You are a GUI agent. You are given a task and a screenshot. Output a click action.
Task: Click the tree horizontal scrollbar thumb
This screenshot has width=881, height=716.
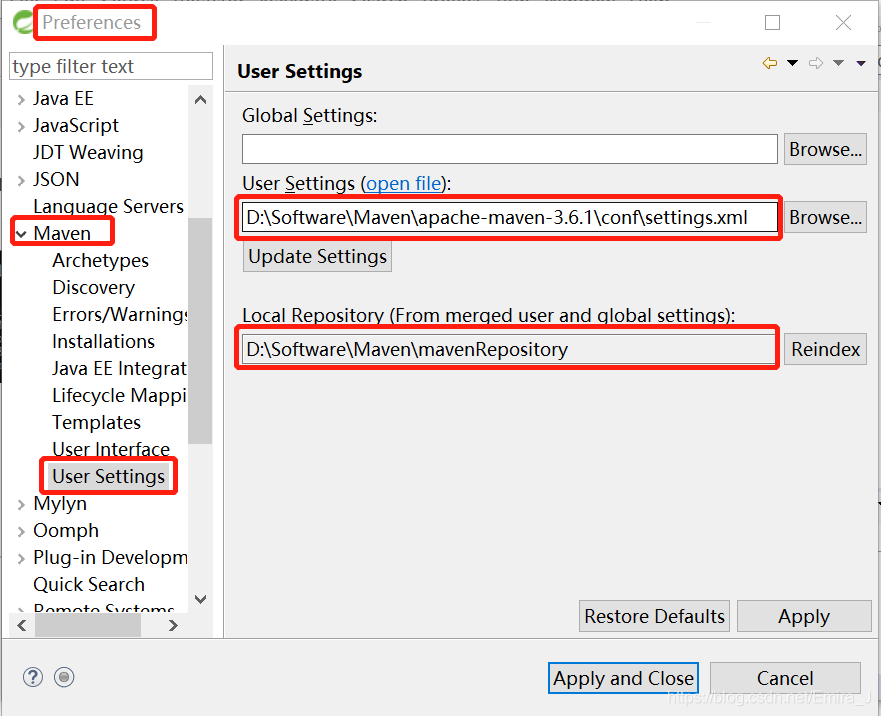pyautogui.click(x=88, y=625)
